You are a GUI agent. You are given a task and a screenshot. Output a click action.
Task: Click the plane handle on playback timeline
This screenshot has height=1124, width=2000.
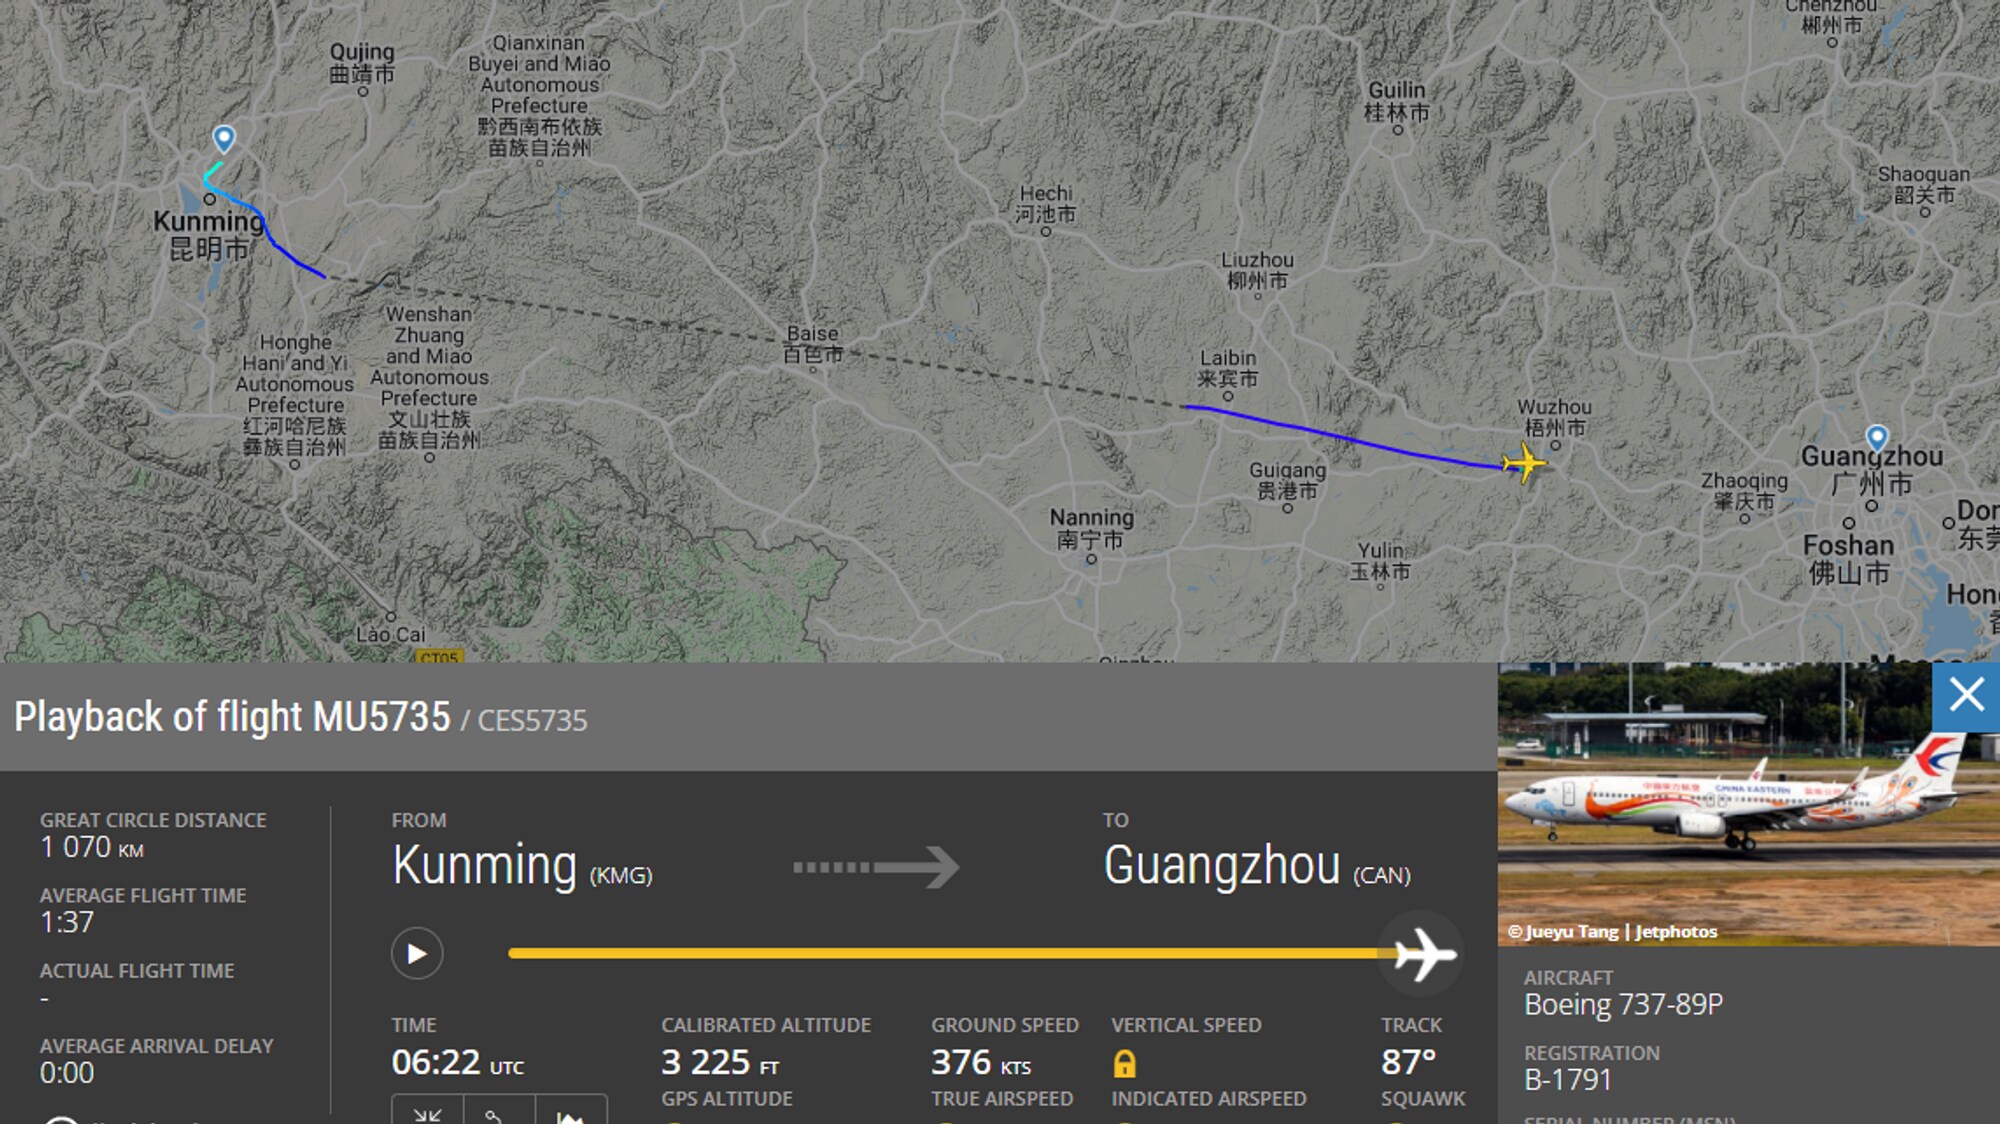pos(1424,954)
